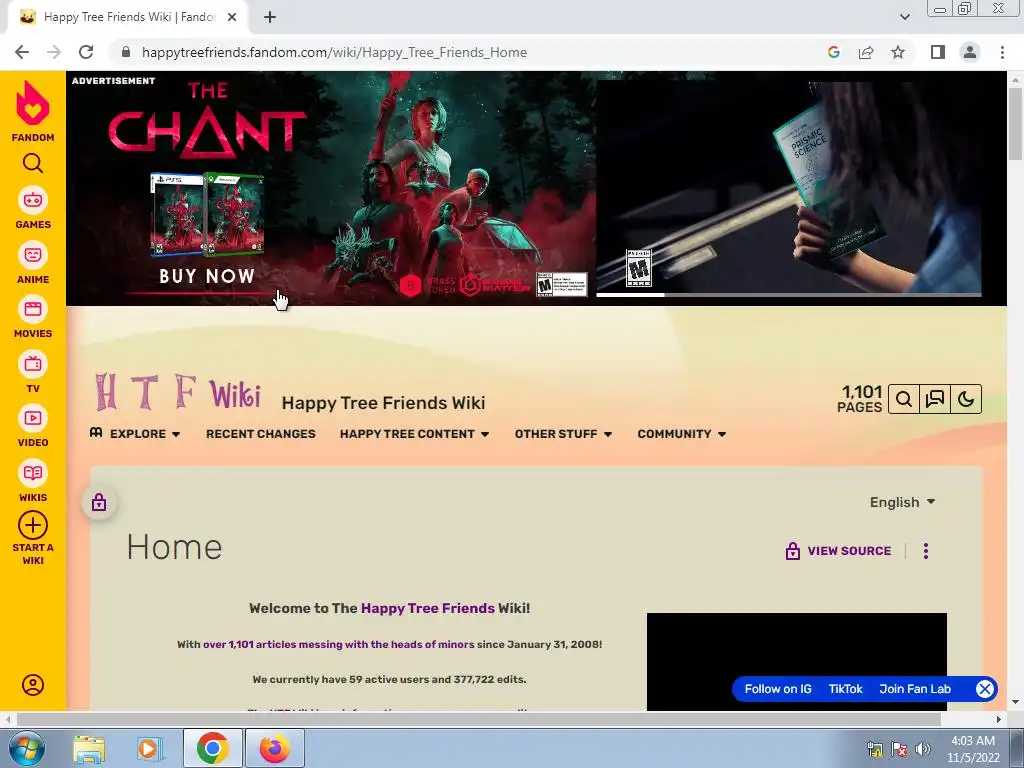Click the Start a Wiki plus icon

pyautogui.click(x=33, y=525)
